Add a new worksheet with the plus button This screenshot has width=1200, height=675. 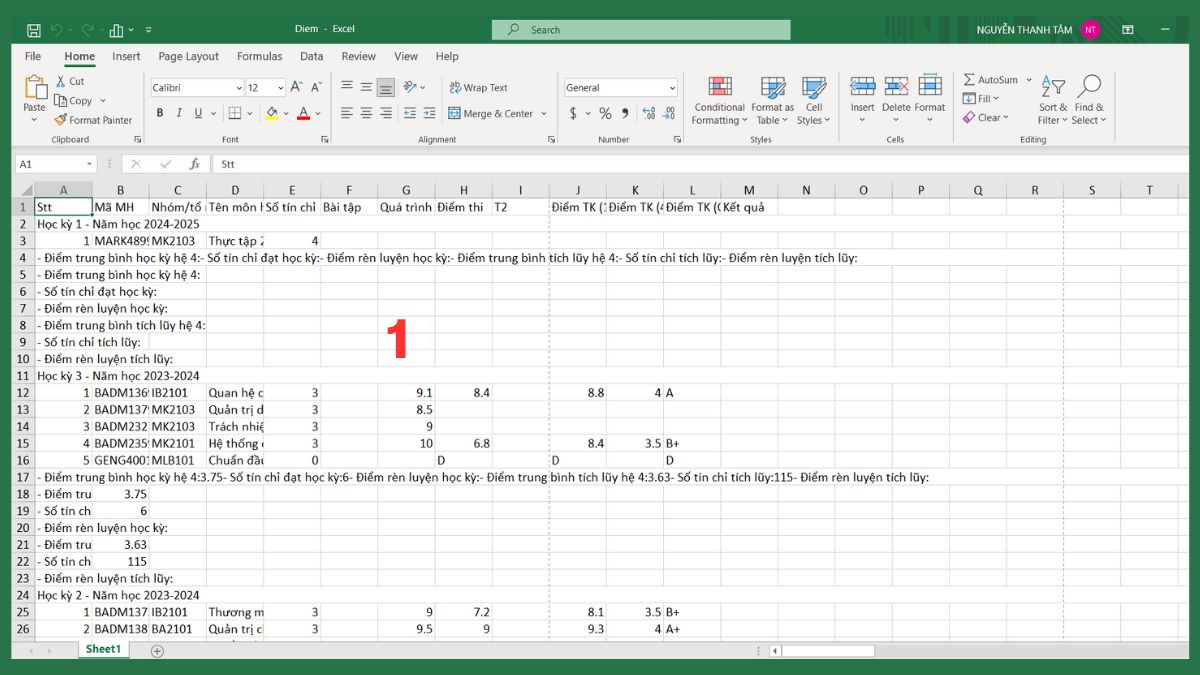click(x=156, y=650)
